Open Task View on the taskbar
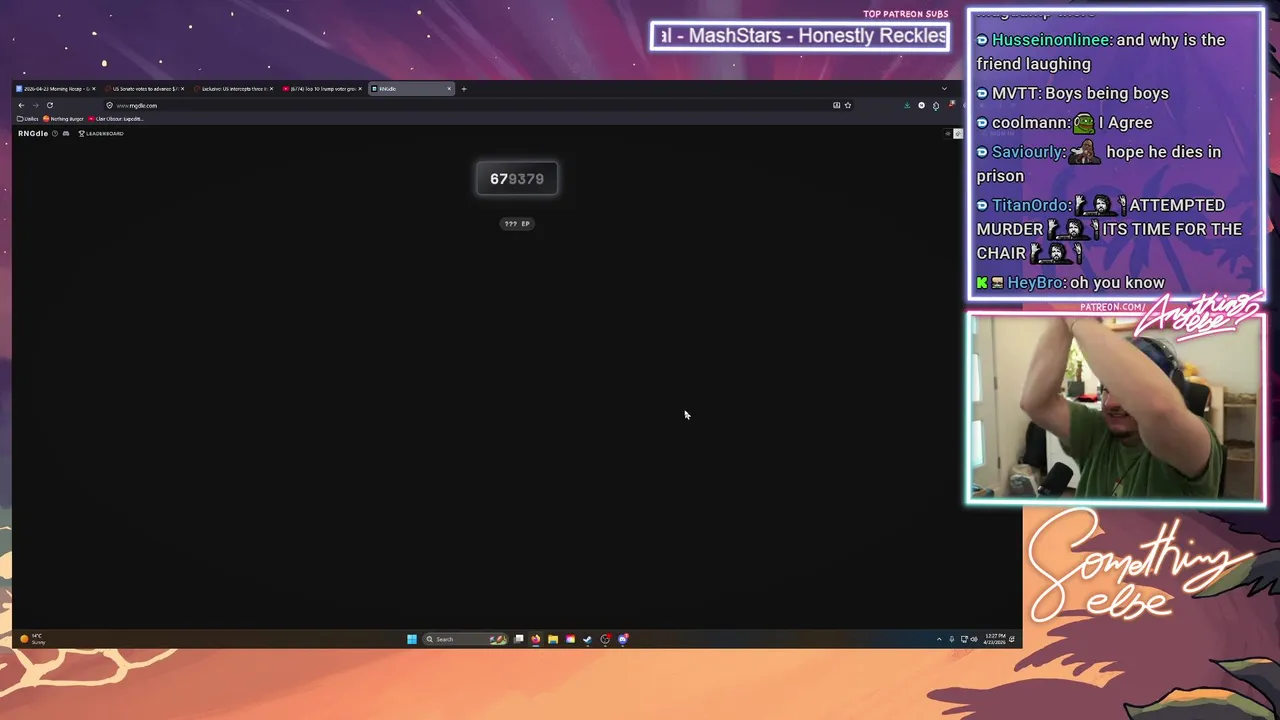This screenshot has height=720, width=1280. (519, 639)
